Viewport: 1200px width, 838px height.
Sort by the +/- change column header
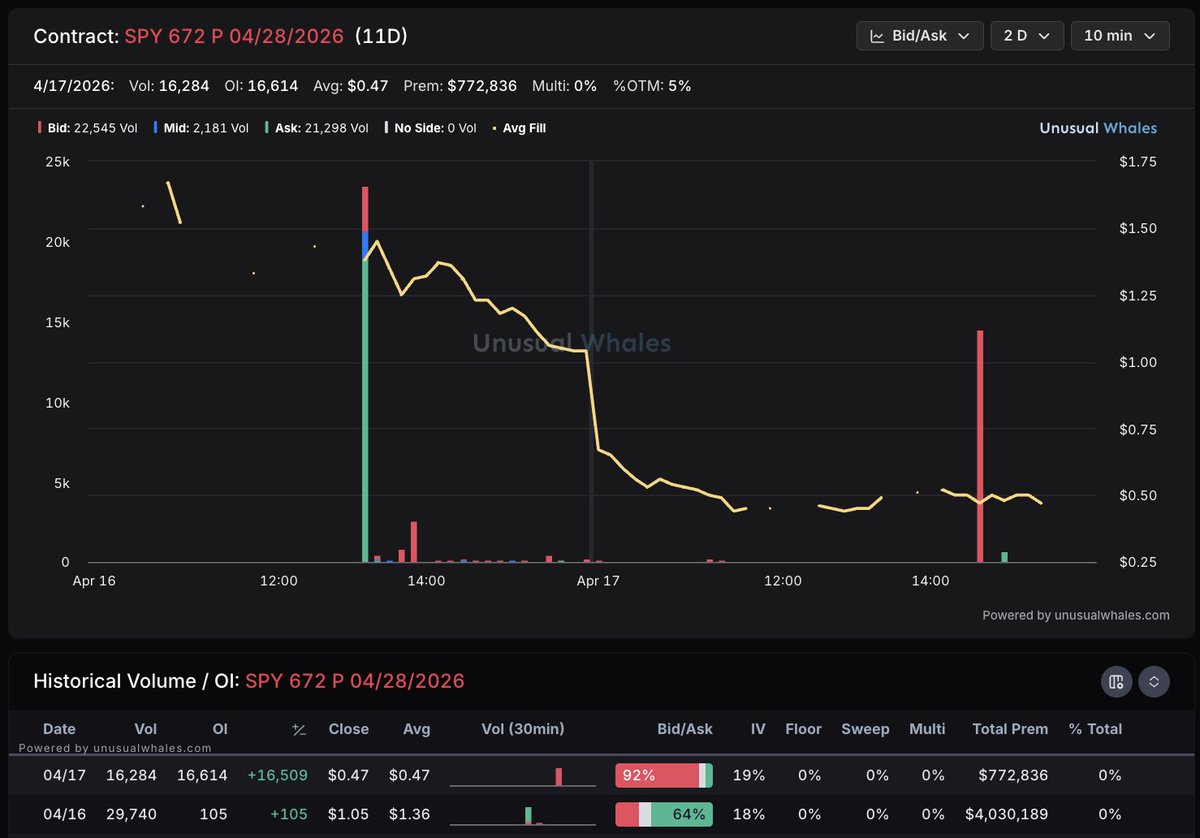(298, 729)
